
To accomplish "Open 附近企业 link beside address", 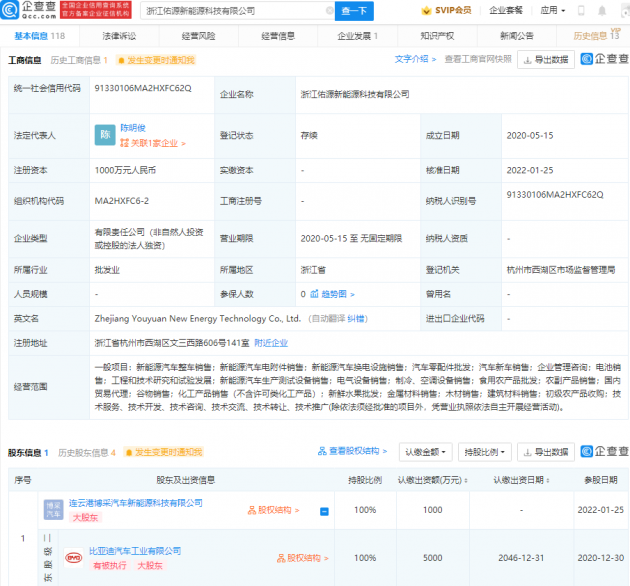I will (x=271, y=343).
